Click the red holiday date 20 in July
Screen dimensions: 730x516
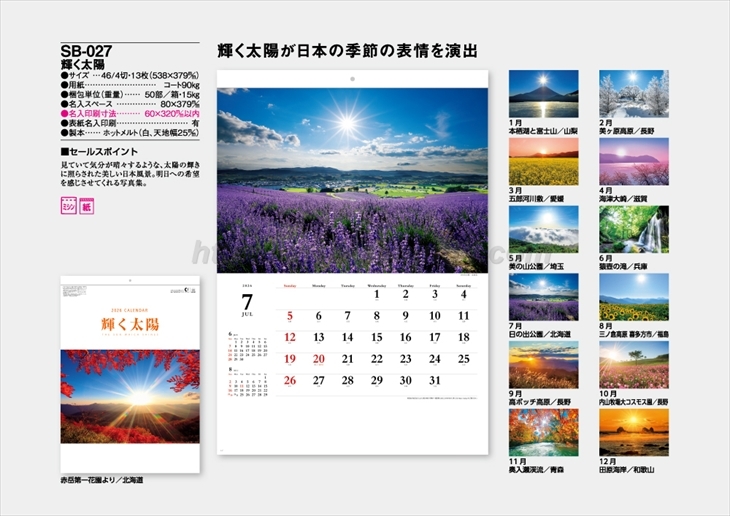(x=319, y=359)
